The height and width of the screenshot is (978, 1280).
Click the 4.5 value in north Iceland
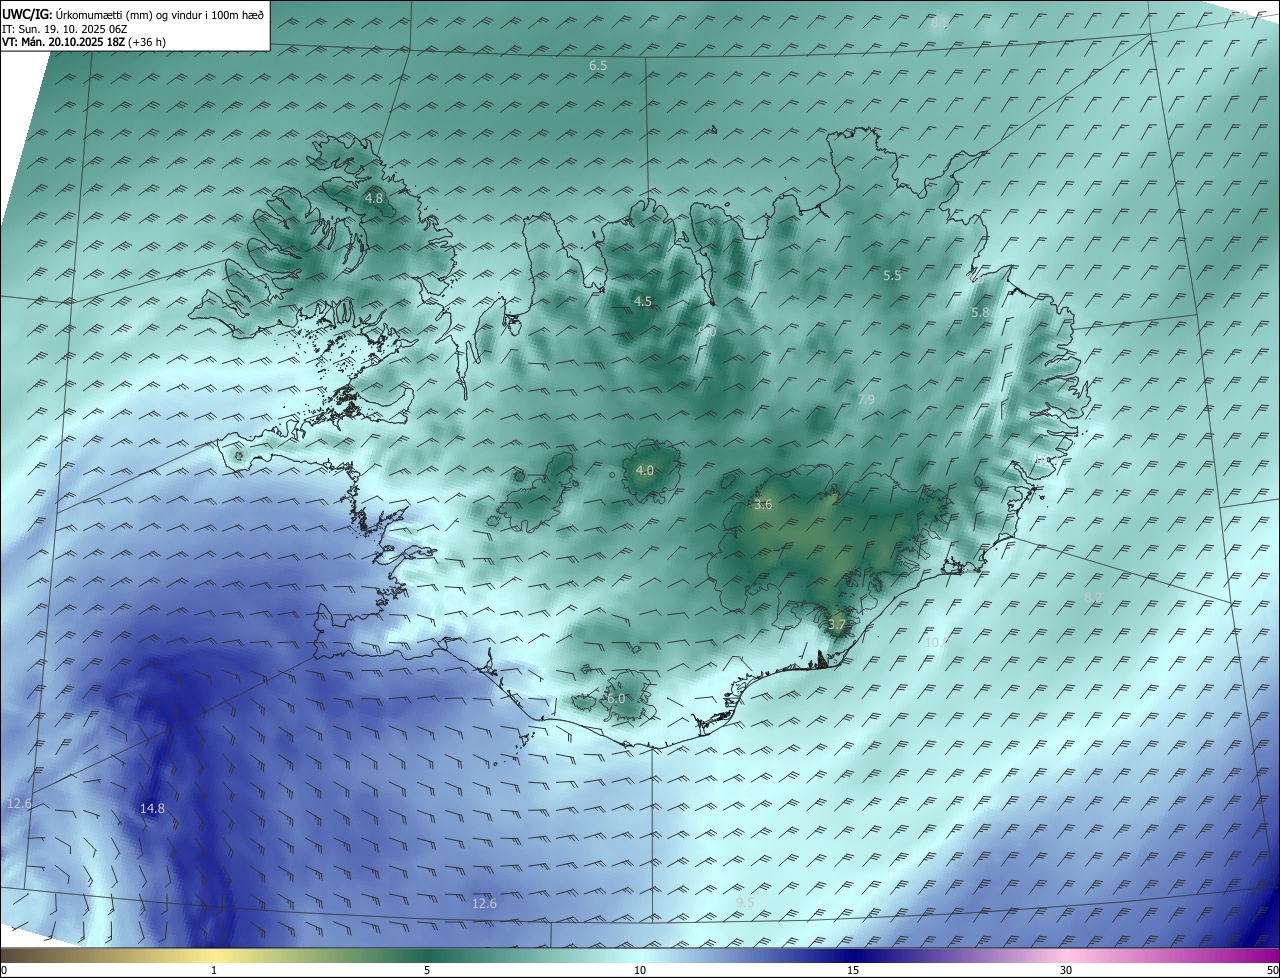[643, 301]
